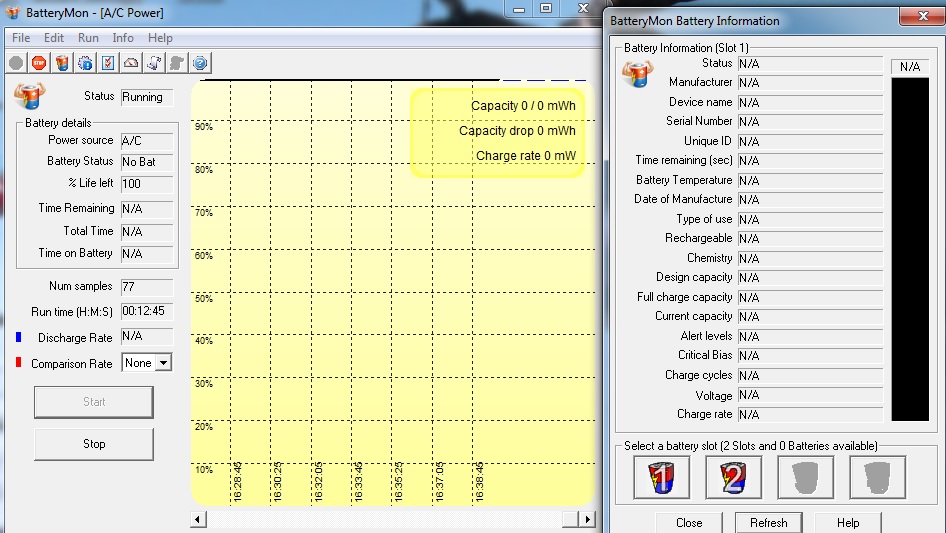Click the Design capacity field in Battery Information
946x533 pixels.
(810, 278)
